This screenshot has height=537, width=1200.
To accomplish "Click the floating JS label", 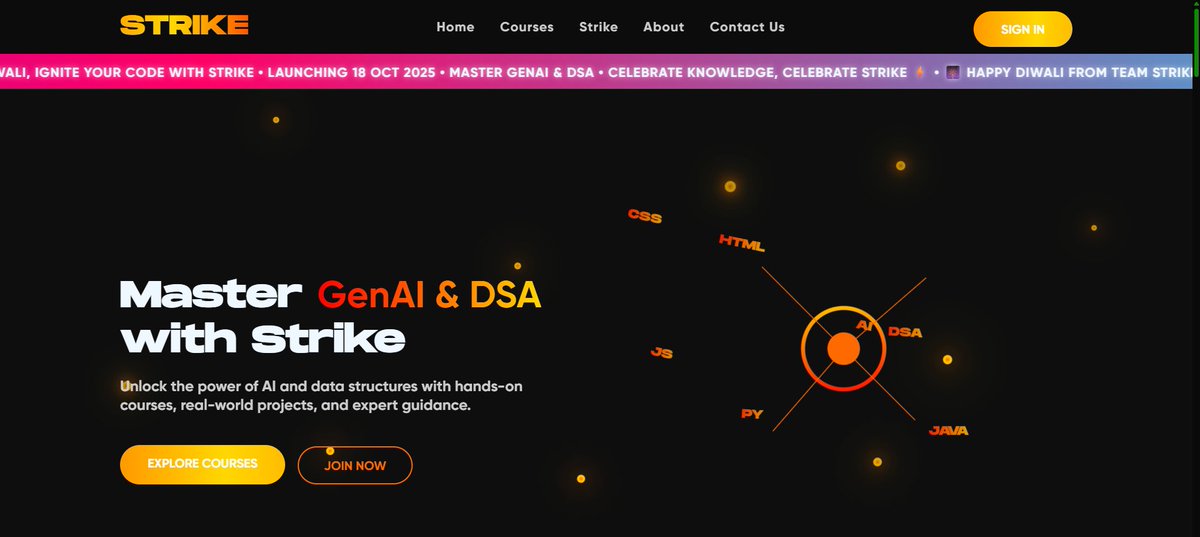I will 661,353.
